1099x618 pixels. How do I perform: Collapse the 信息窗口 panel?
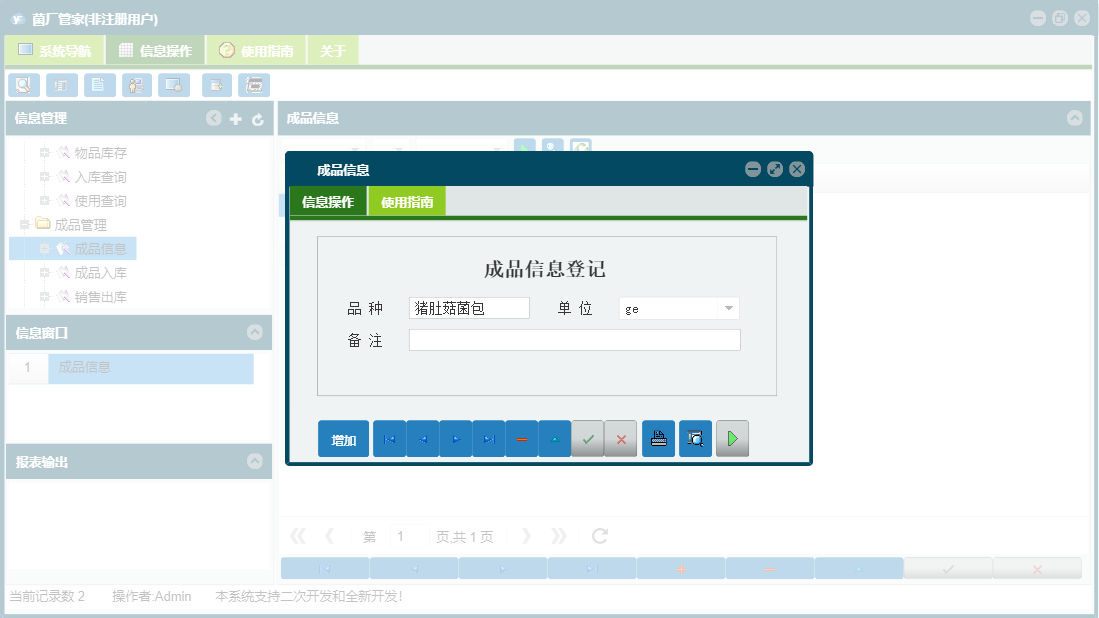257,332
